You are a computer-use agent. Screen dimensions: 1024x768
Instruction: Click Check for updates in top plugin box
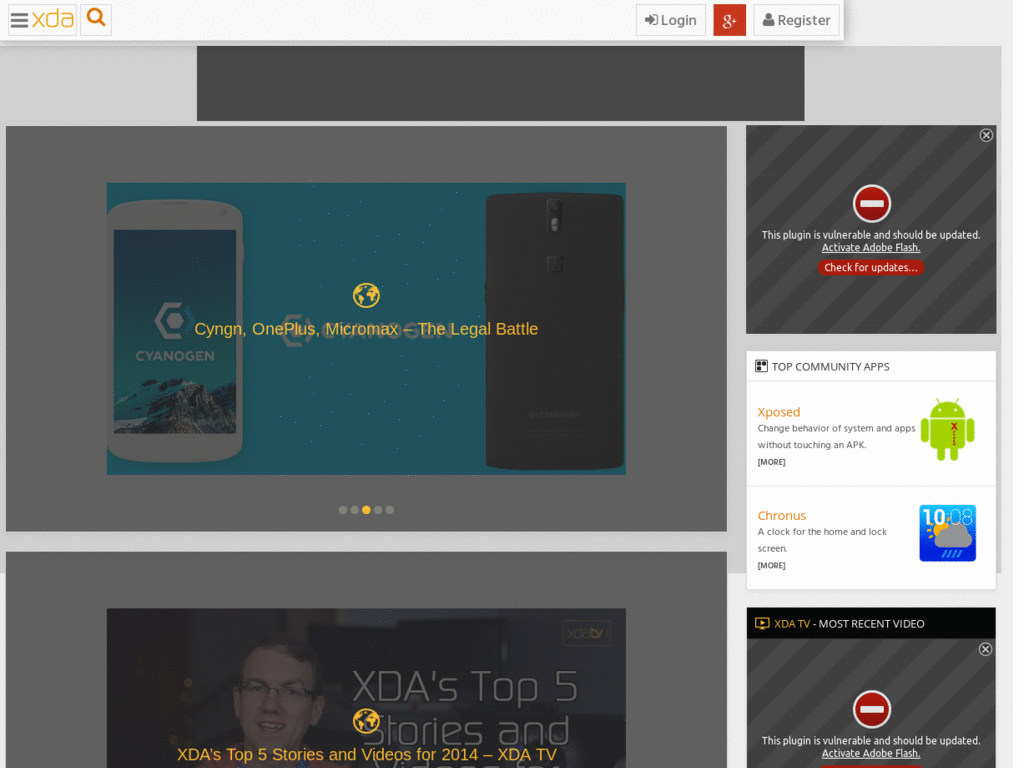[x=870, y=268]
